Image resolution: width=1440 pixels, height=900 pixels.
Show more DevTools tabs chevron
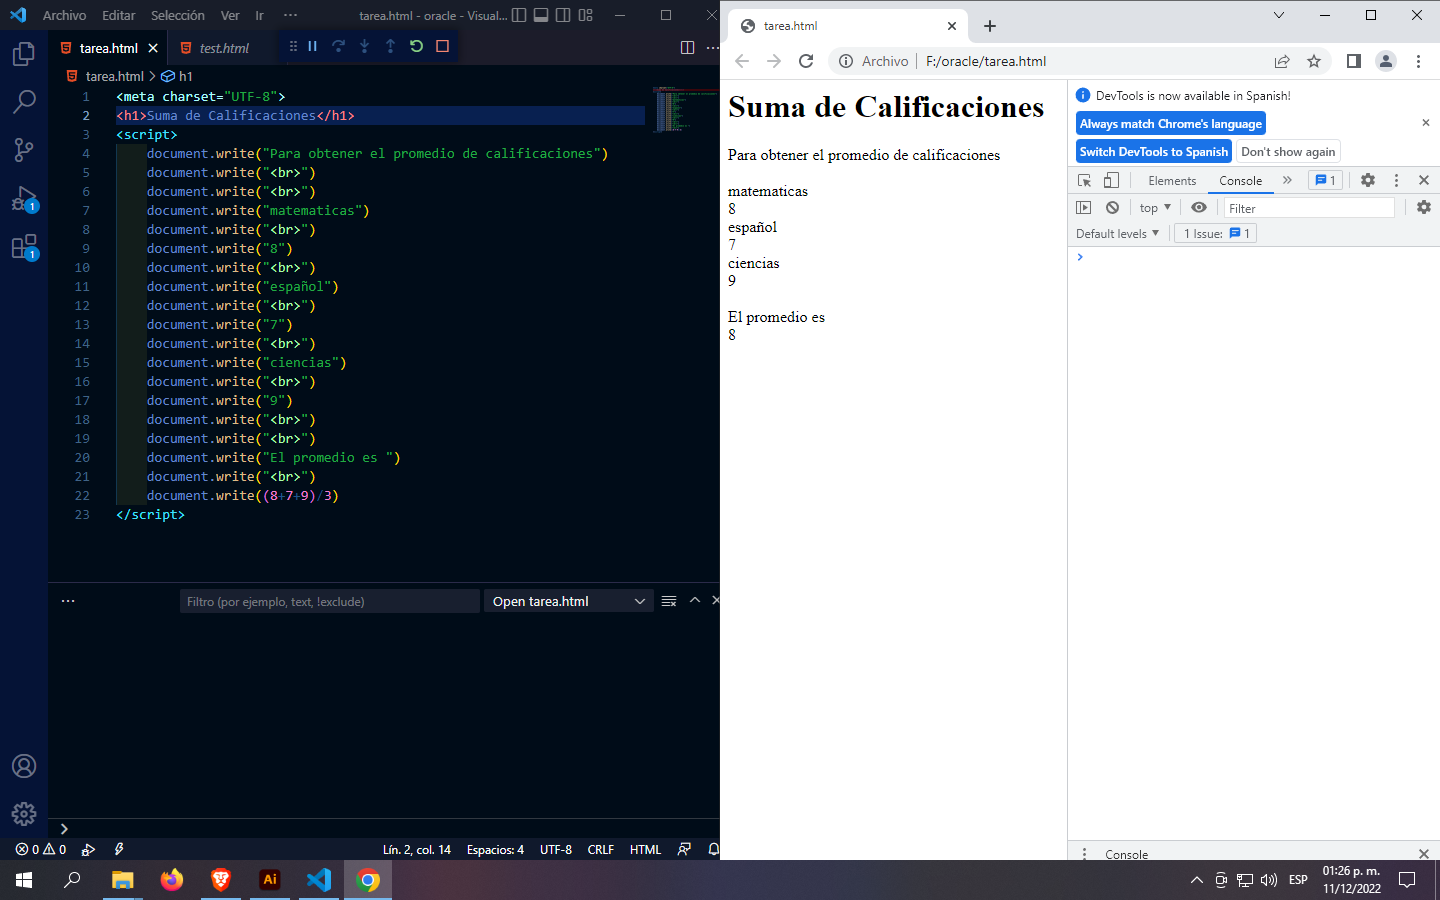click(x=1287, y=180)
